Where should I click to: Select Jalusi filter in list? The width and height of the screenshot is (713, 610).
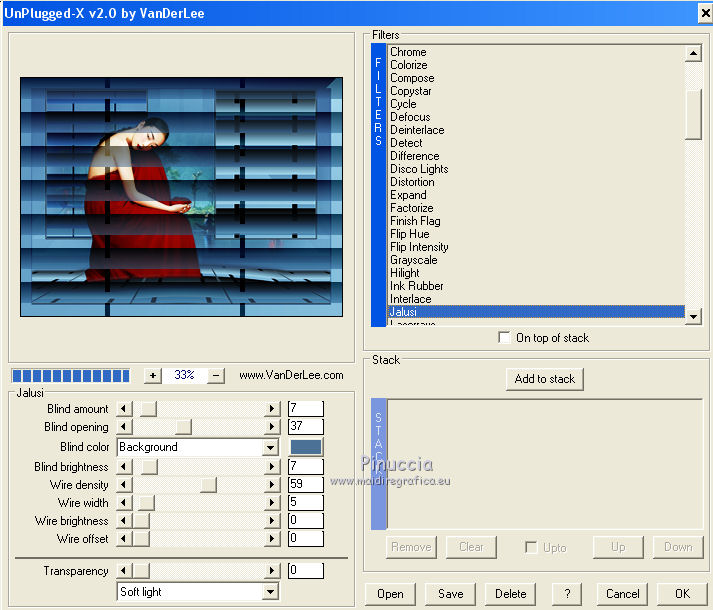pos(537,312)
